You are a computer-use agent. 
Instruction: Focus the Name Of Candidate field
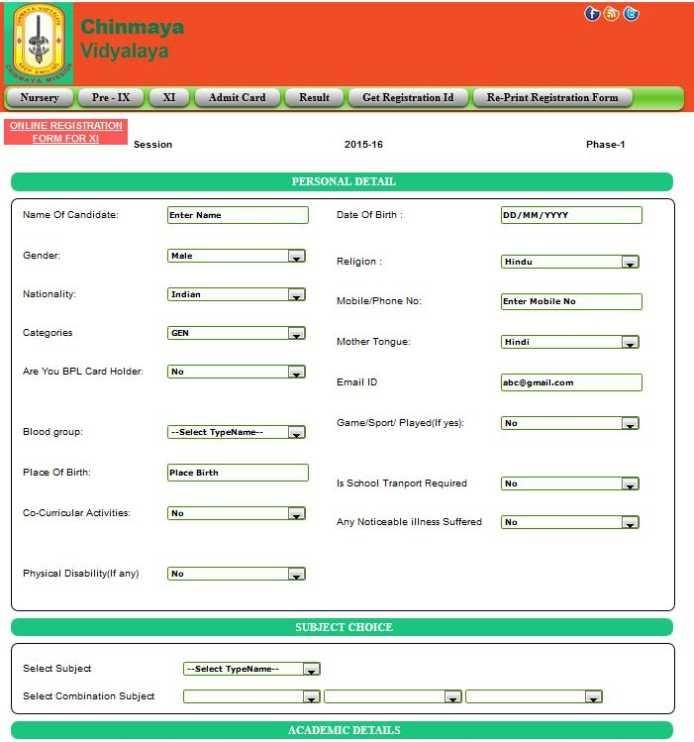click(x=237, y=215)
